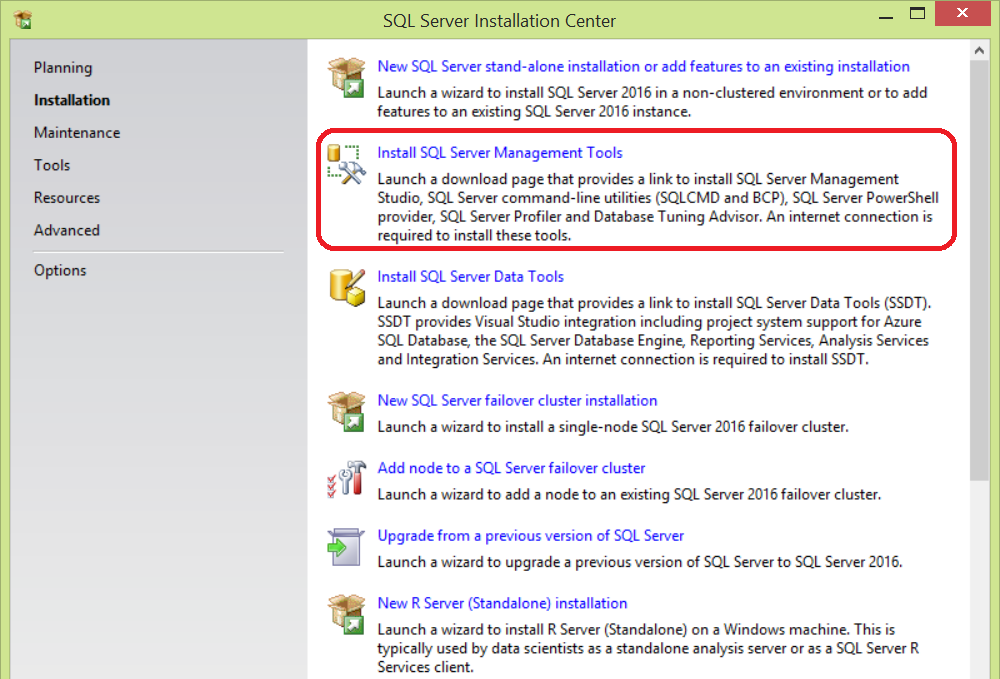Click the title bar application icon
This screenshot has width=1000, height=679.
(x=22, y=20)
